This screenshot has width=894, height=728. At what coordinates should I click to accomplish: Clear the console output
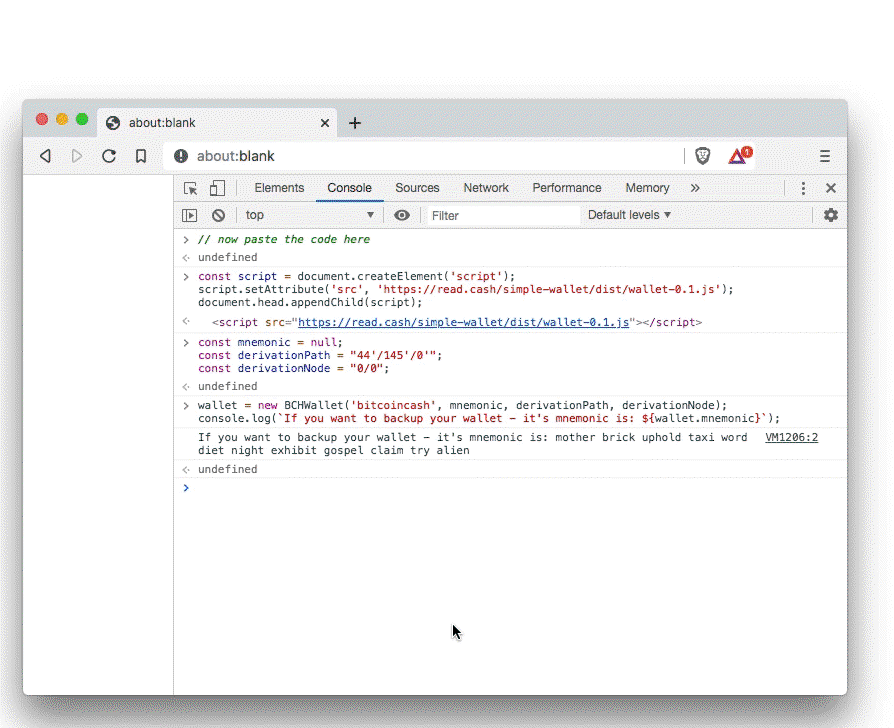click(x=218, y=215)
